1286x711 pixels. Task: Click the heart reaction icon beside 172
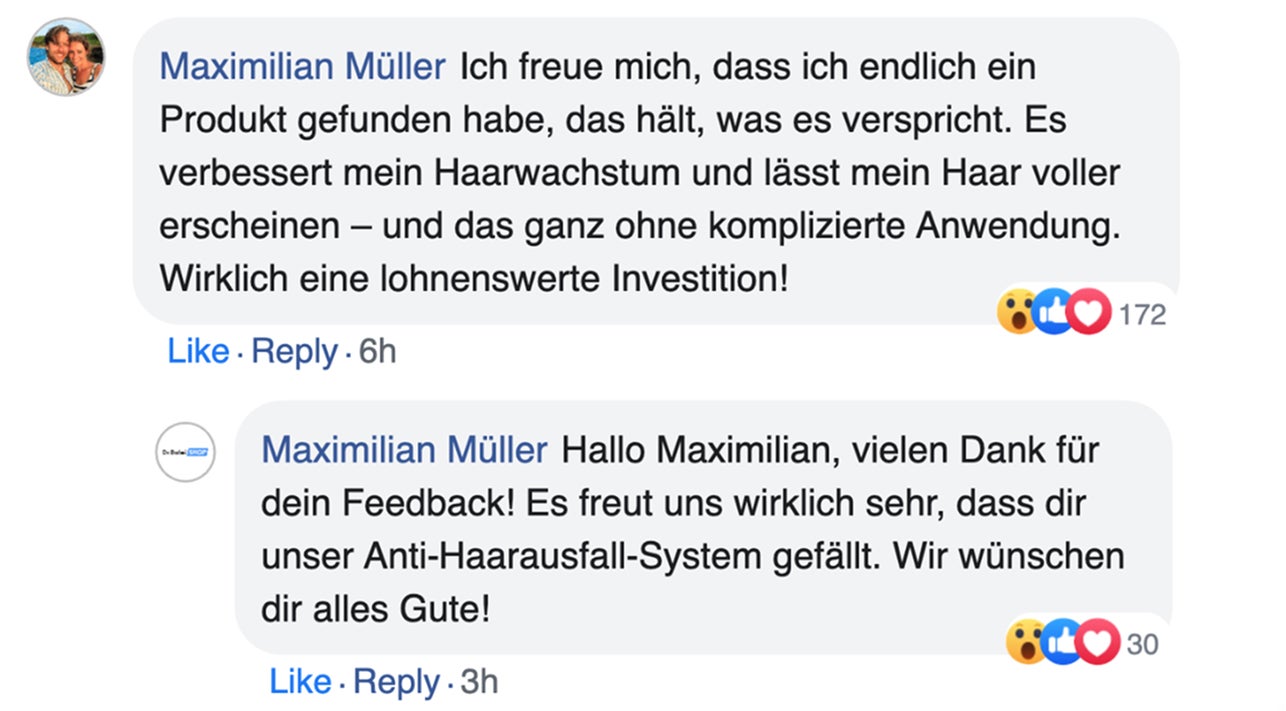pyautogui.click(x=1090, y=314)
